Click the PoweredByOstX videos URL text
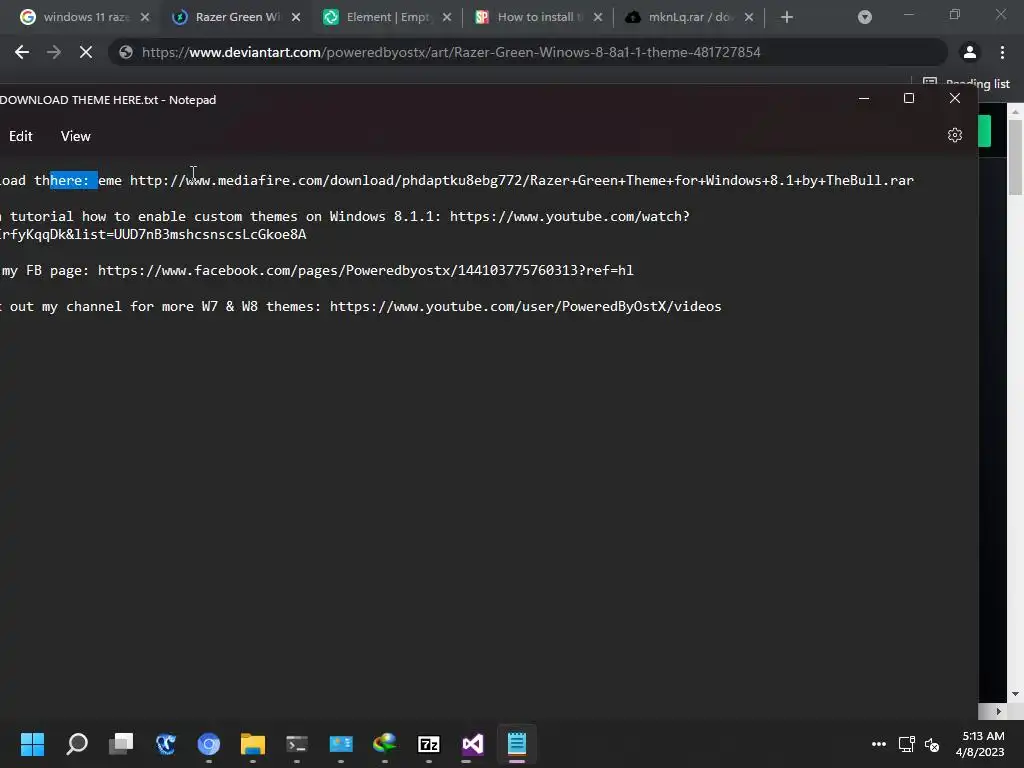This screenshot has height=768, width=1024. pyautogui.click(x=526, y=306)
